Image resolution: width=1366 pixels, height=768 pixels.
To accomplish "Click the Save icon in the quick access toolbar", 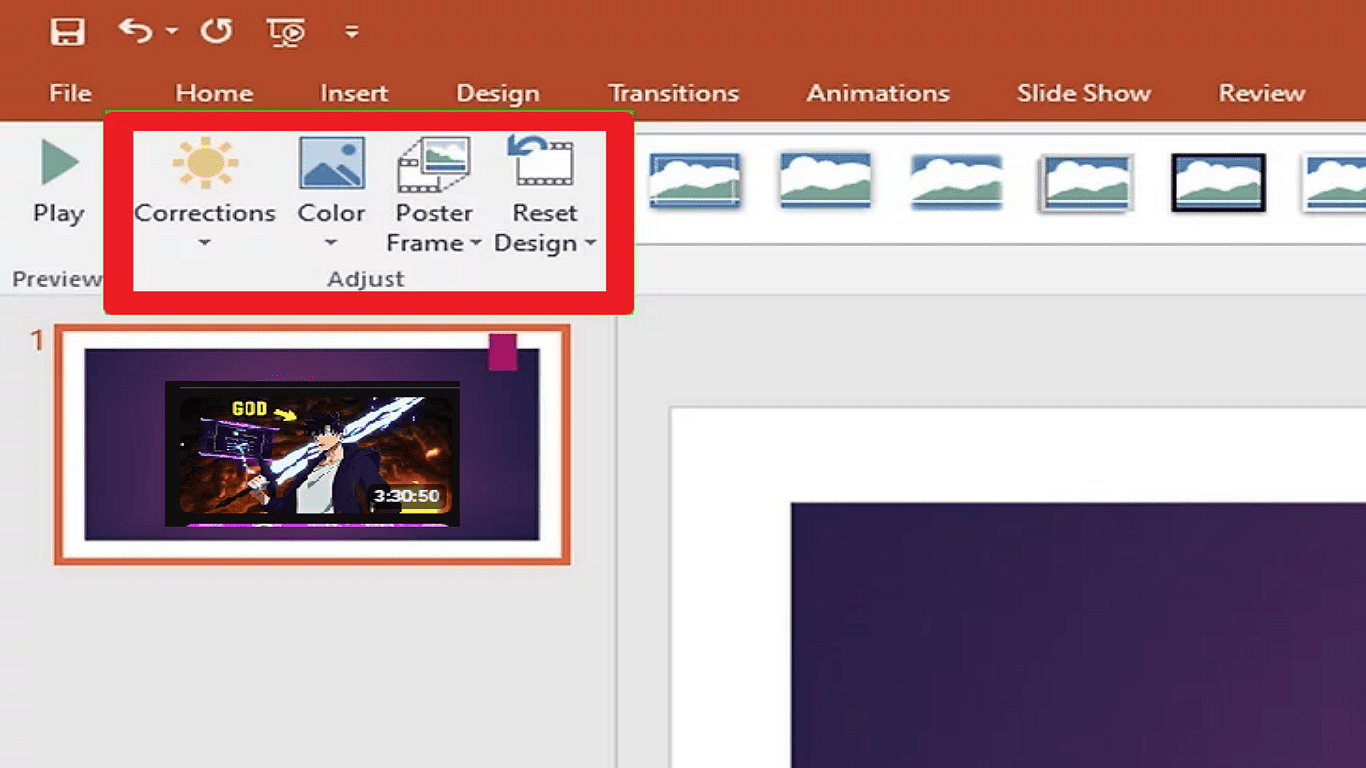I will point(68,31).
